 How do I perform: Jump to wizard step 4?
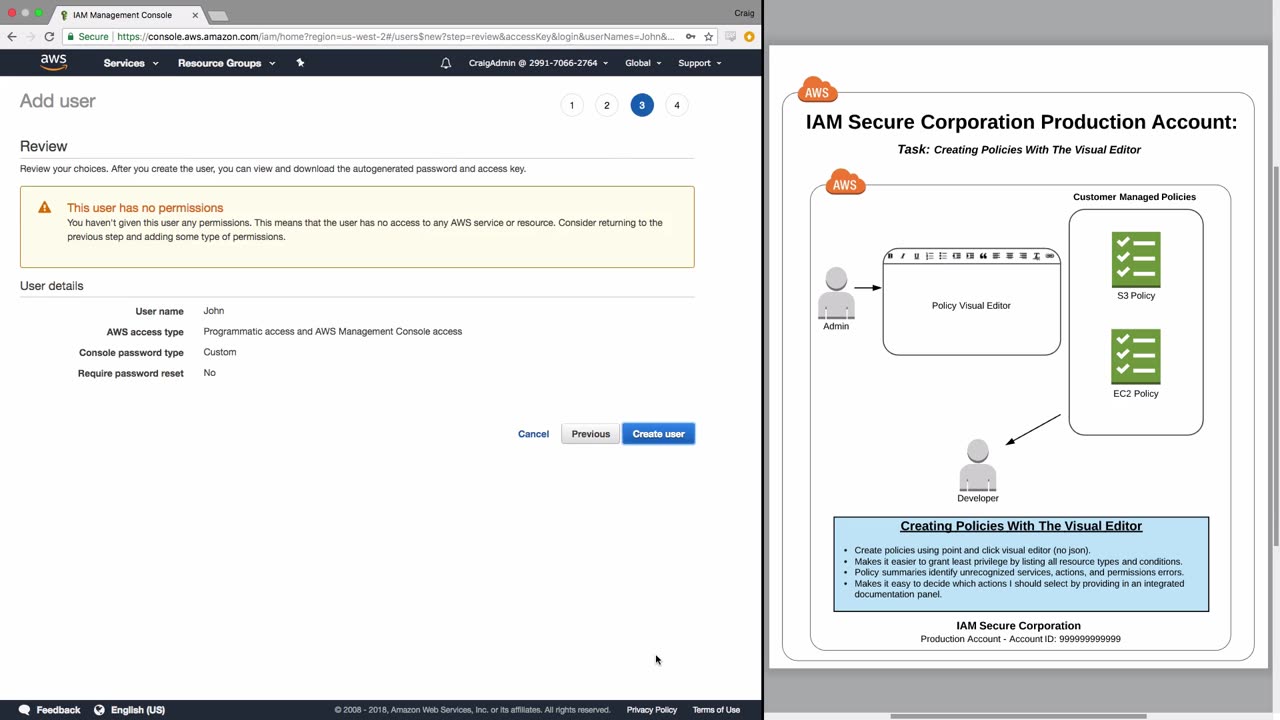point(677,105)
